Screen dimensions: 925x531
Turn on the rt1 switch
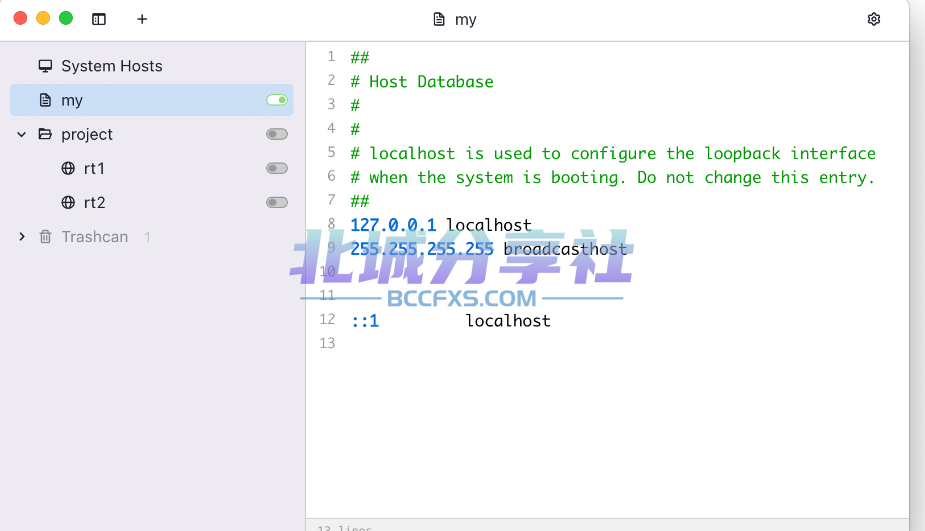[x=277, y=168]
